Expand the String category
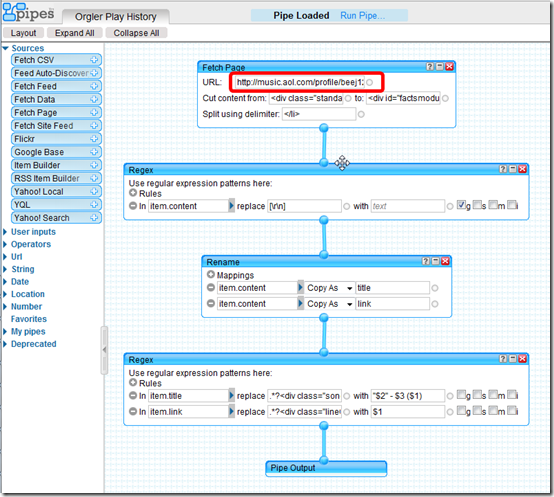Viewport: 554px width, 497px height. point(5,269)
